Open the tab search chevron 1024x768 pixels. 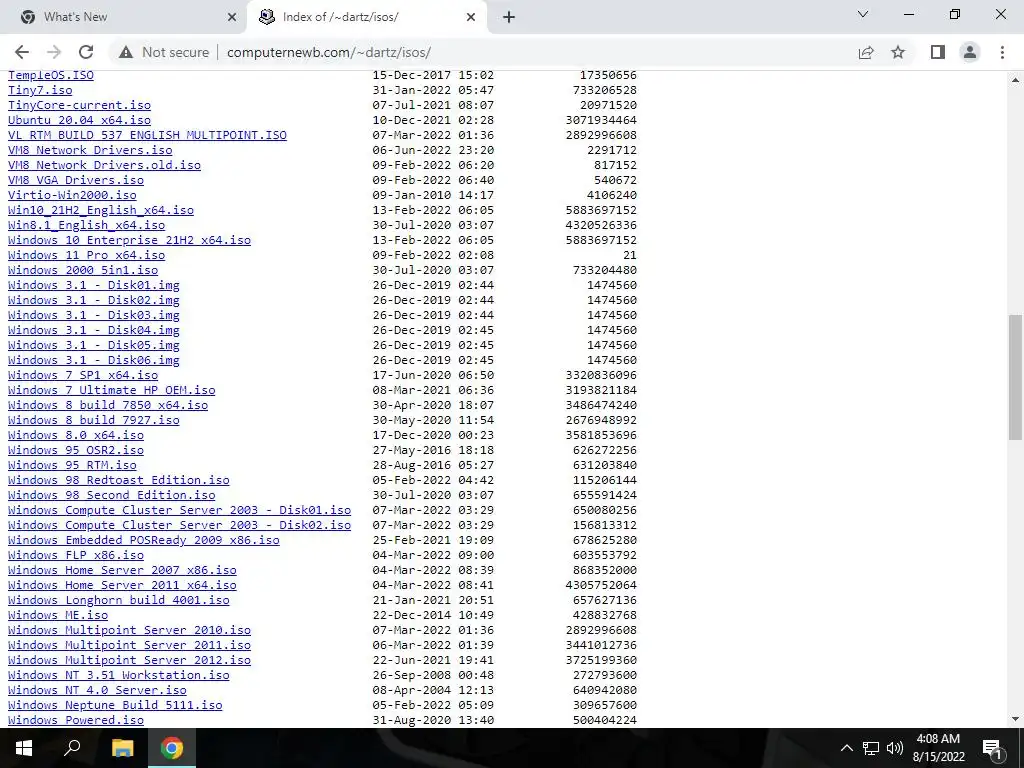(x=863, y=14)
